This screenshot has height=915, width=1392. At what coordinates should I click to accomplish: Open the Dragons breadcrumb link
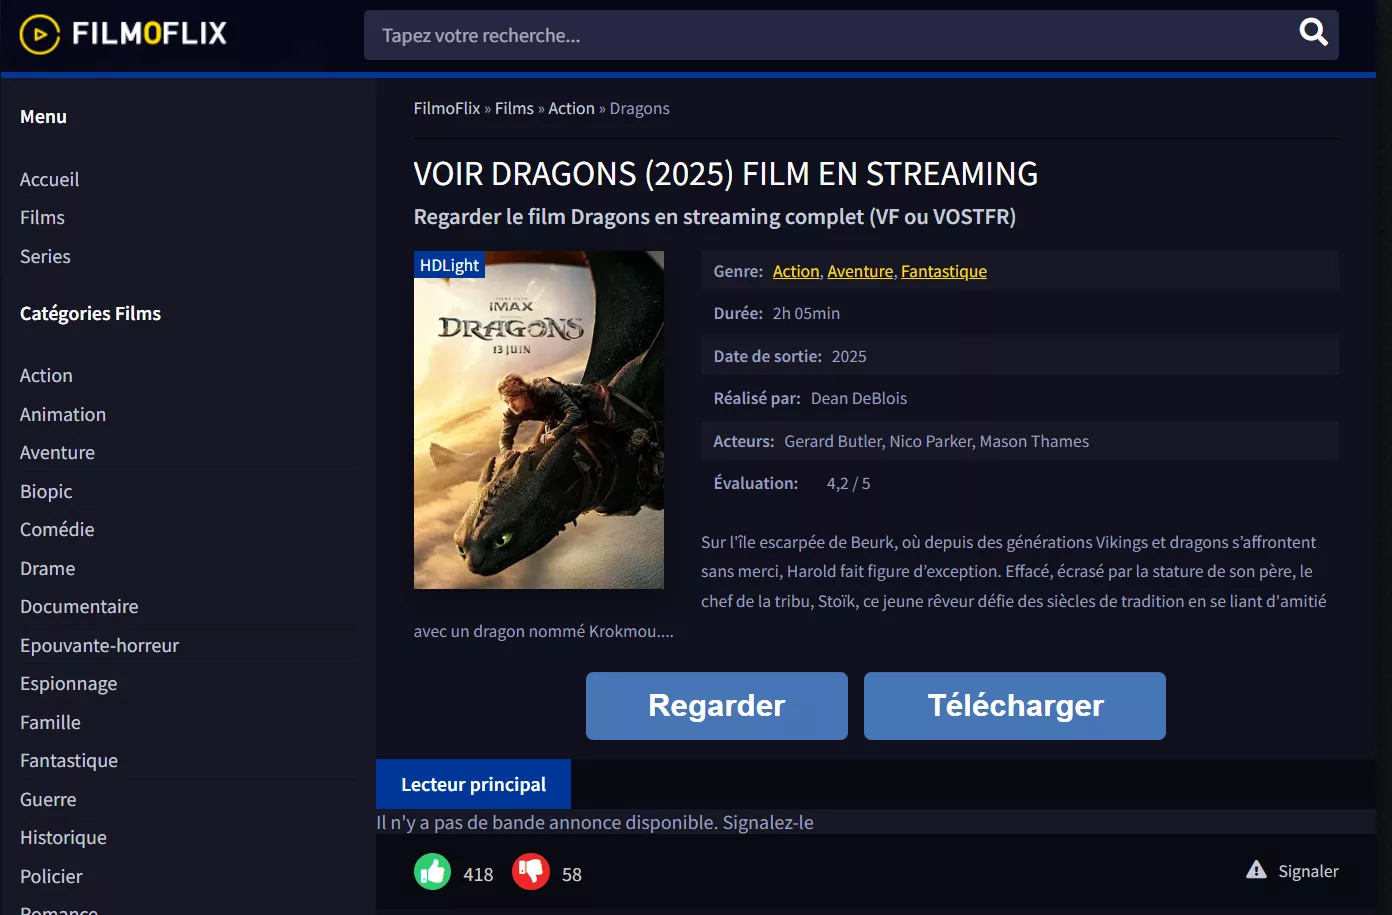click(x=639, y=108)
